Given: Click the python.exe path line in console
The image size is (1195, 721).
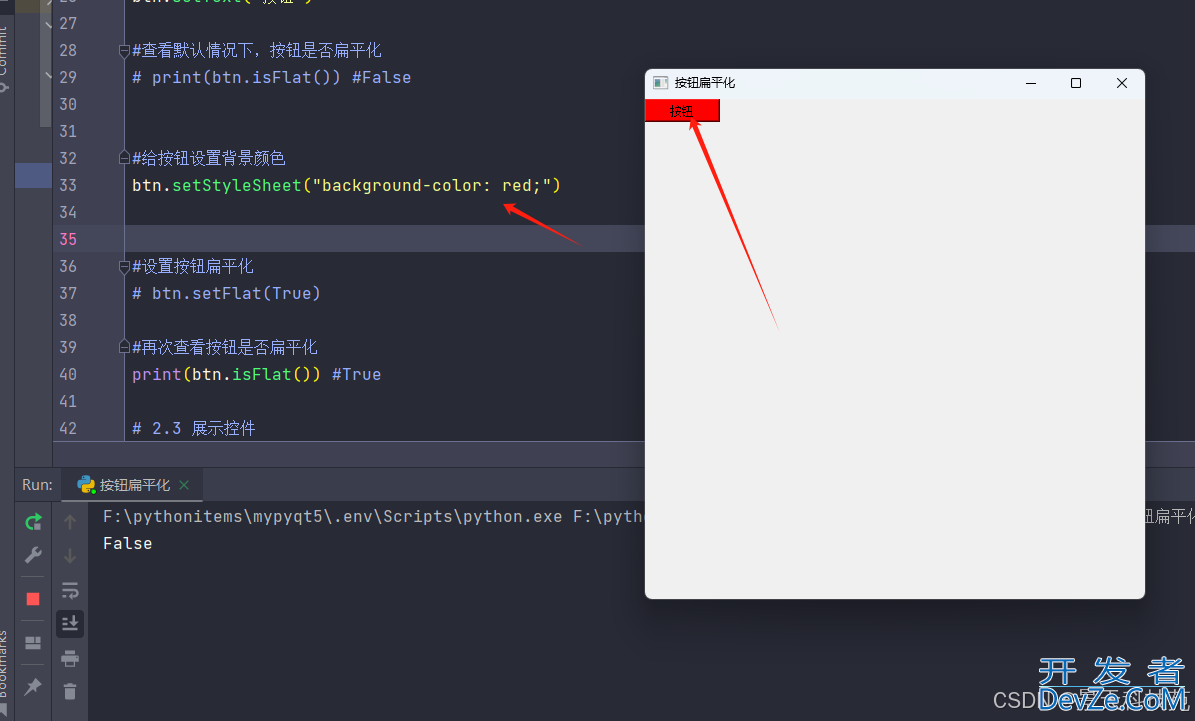Looking at the screenshot, I should 373,517.
